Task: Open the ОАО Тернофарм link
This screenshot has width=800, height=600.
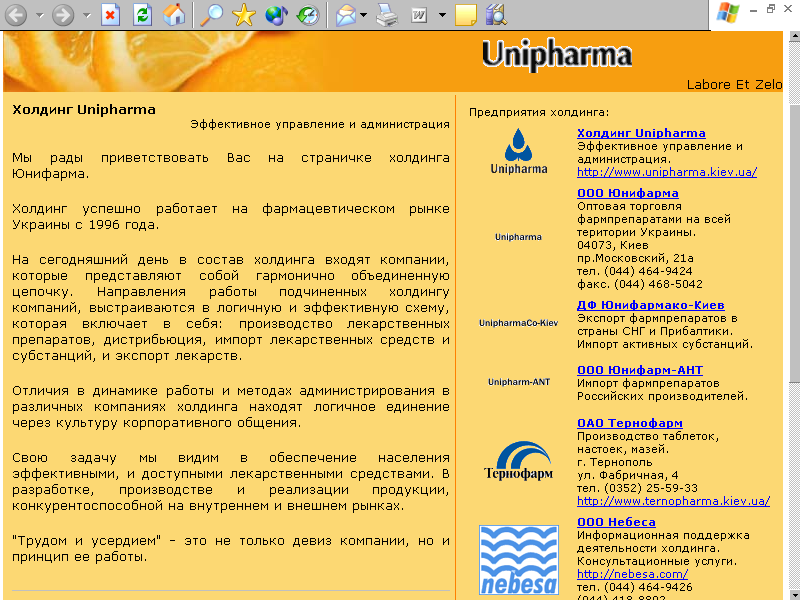Action: coord(630,423)
